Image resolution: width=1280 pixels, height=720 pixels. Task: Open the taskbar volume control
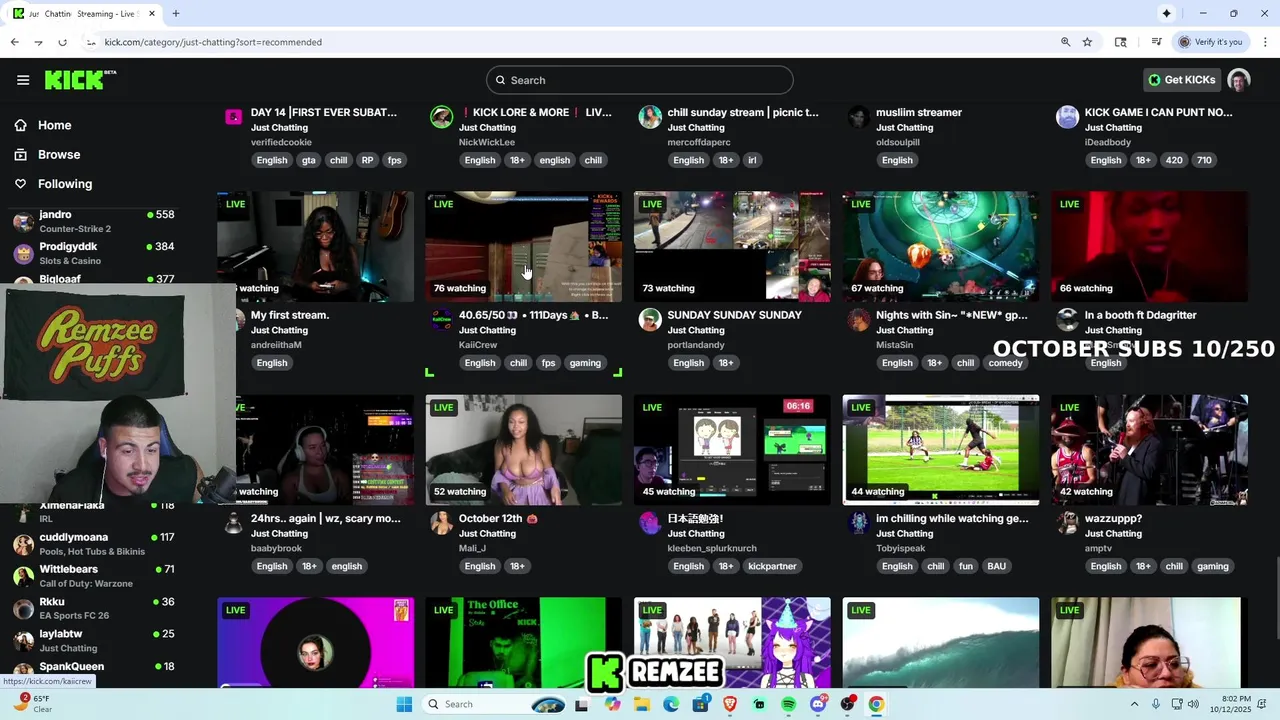click(x=1193, y=704)
